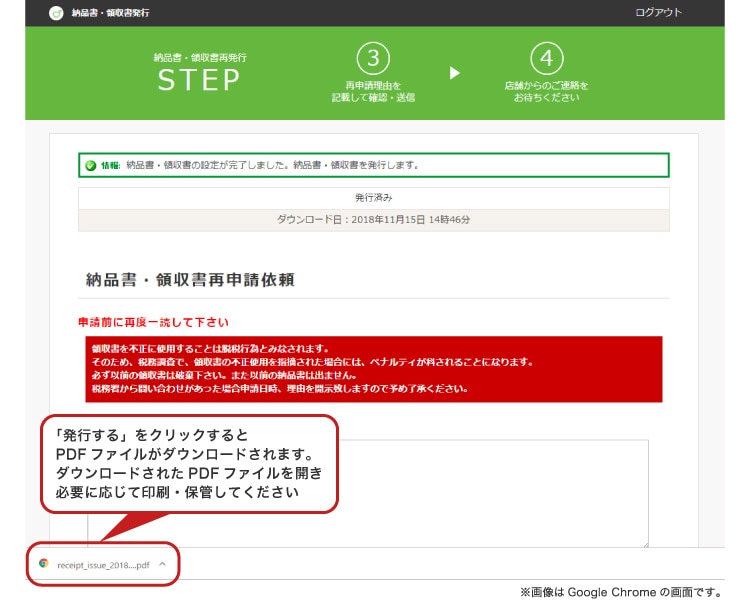Image resolution: width=750 pixels, height=605 pixels.
Task: Click the ダウンロード日 date row
Action: click(x=373, y=220)
